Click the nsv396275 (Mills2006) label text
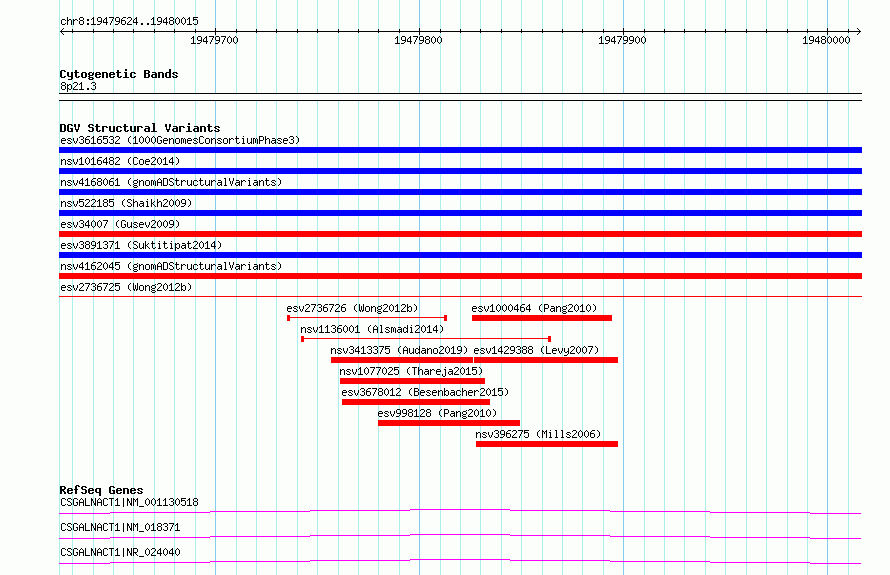The height and width of the screenshot is (575, 890). click(538, 434)
